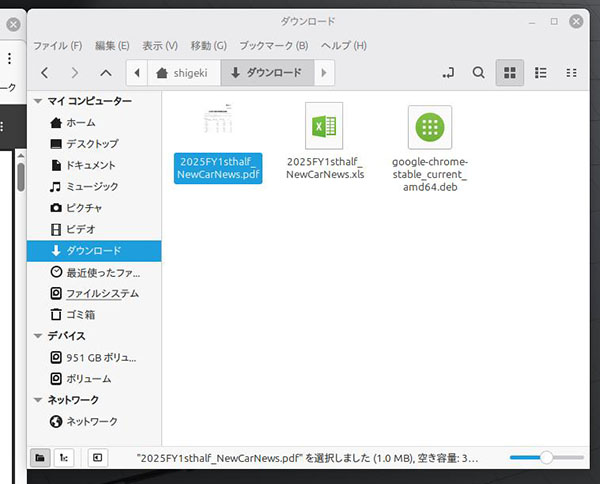Adjust the icon zoom slider
This screenshot has width=600, height=484.
click(546, 457)
